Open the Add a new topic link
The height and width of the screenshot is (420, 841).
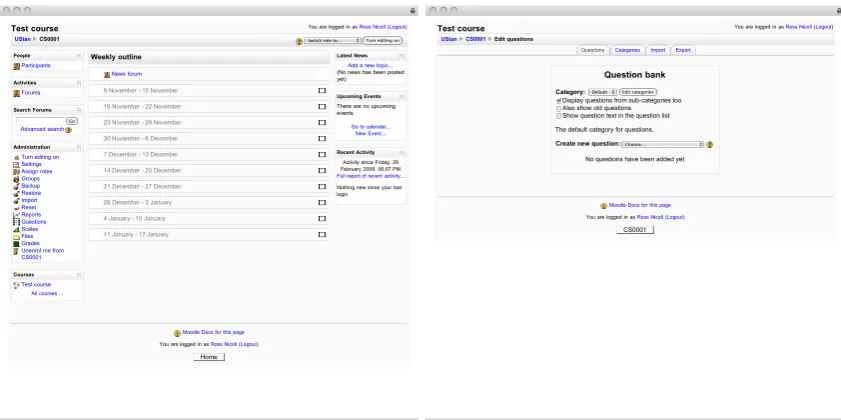(370, 65)
